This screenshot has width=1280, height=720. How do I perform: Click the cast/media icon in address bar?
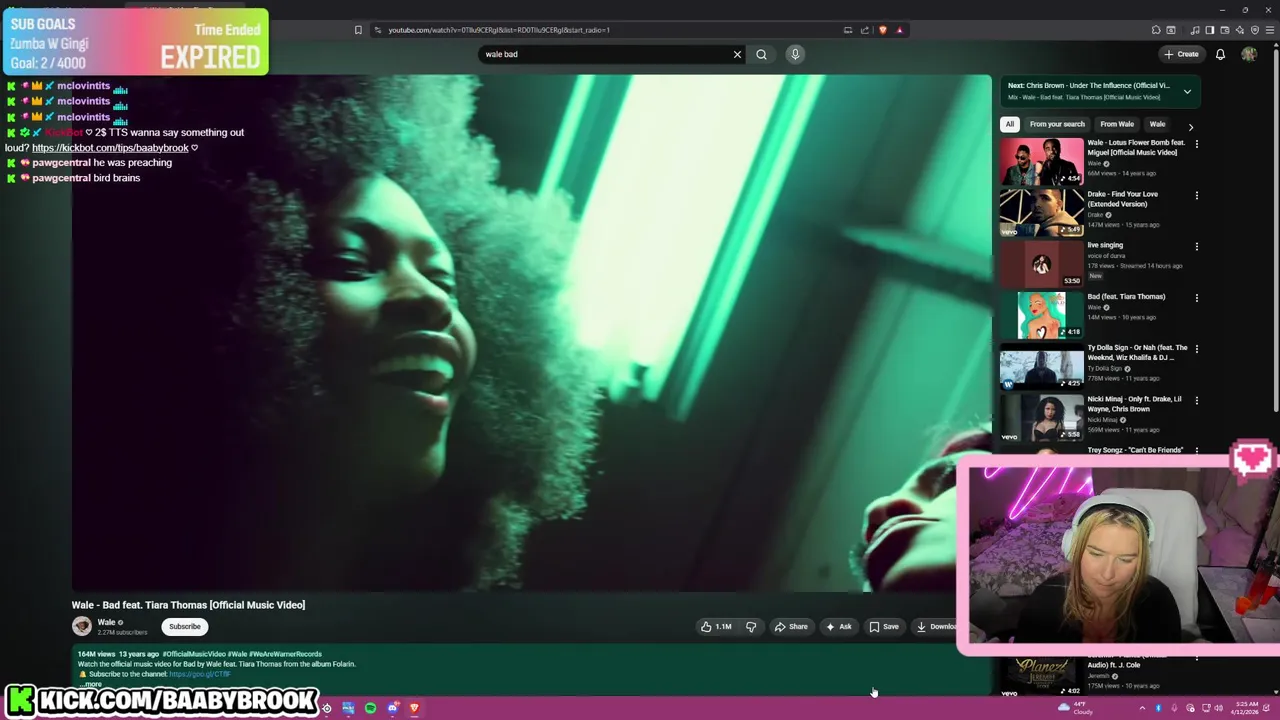tap(847, 30)
